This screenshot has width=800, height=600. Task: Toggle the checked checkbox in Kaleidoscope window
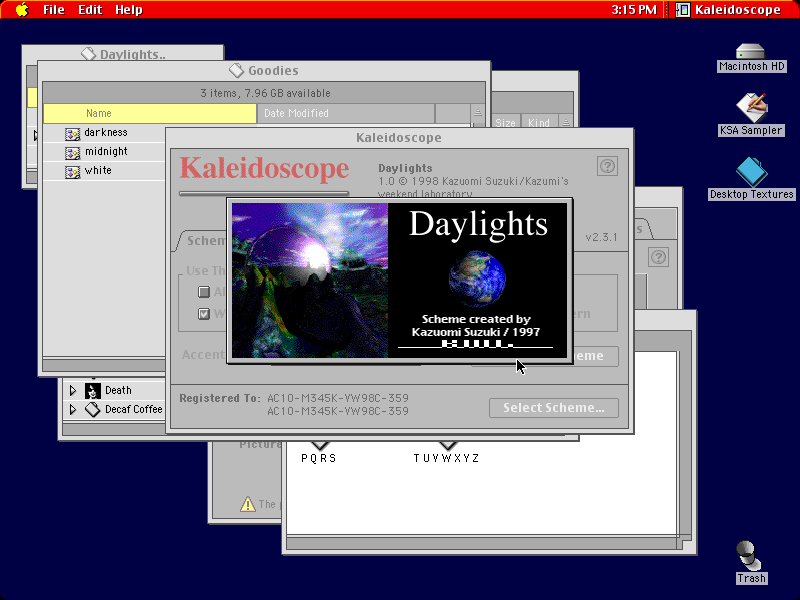pyautogui.click(x=204, y=314)
